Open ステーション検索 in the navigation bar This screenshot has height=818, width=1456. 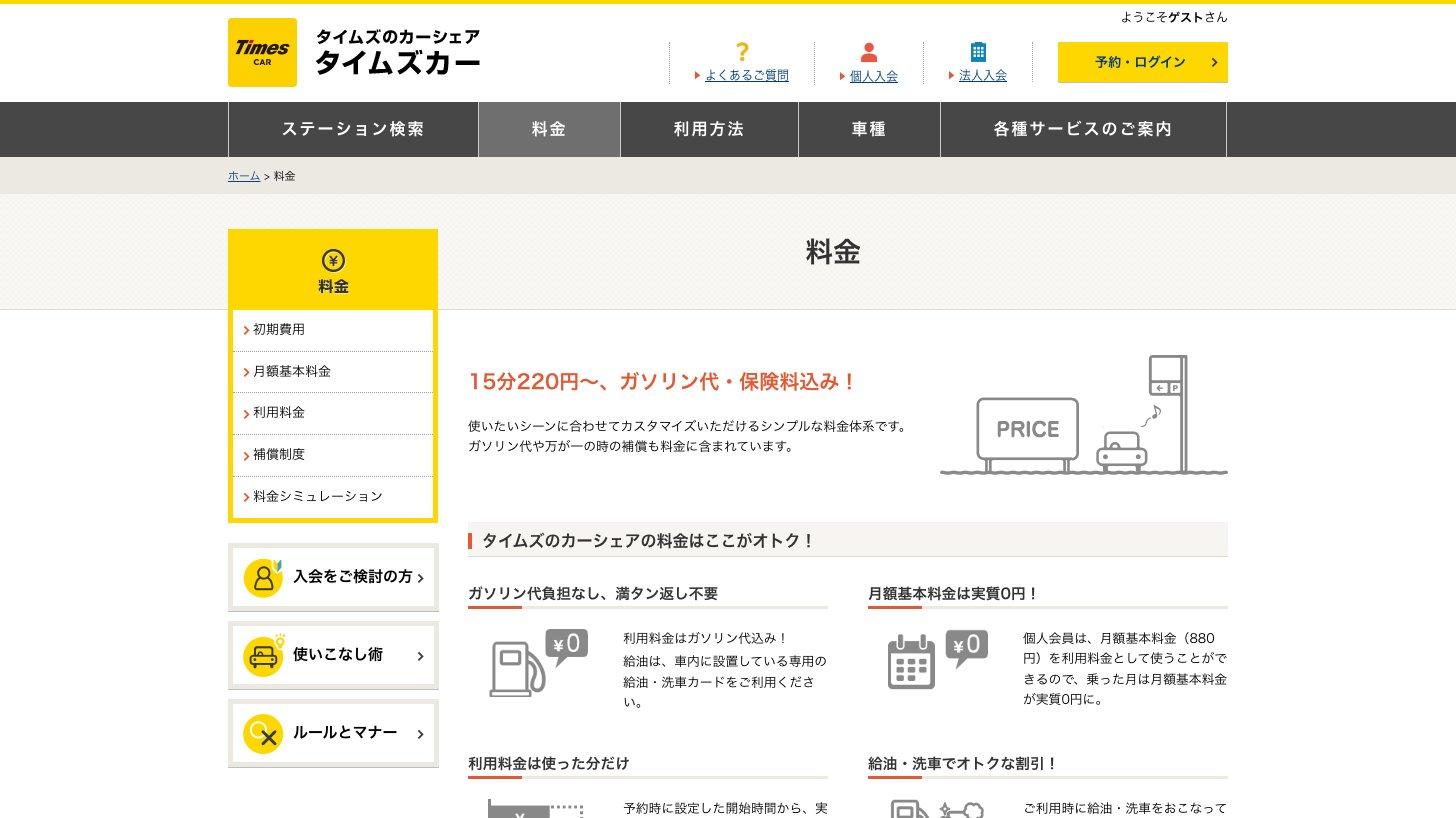coord(353,129)
